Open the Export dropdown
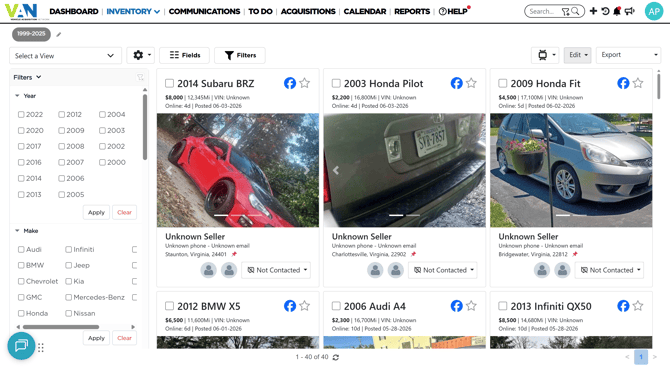Image resolution: width=670 pixels, height=367 pixels. click(628, 55)
